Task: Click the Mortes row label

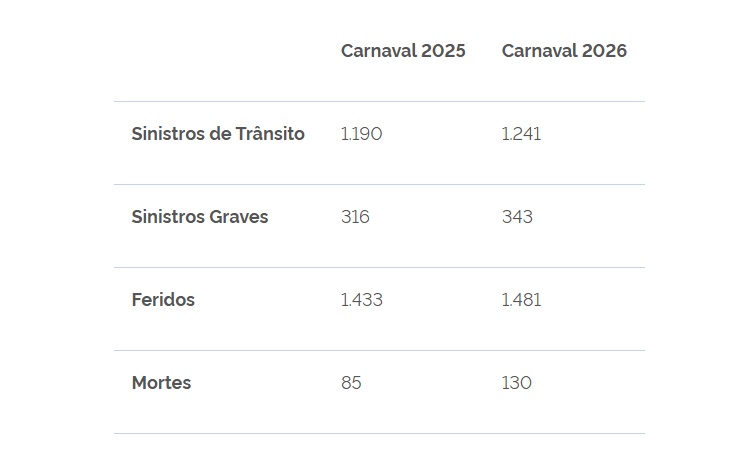Action: coord(161,383)
